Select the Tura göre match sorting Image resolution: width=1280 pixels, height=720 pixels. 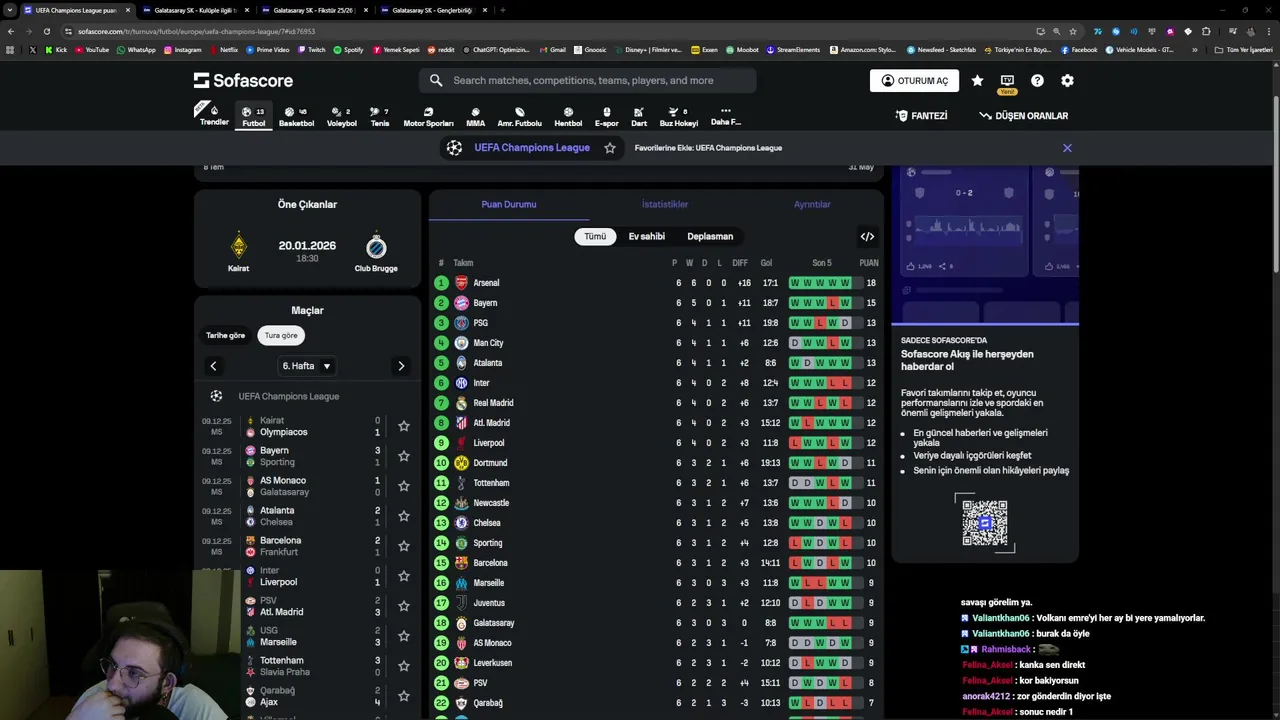pos(281,336)
